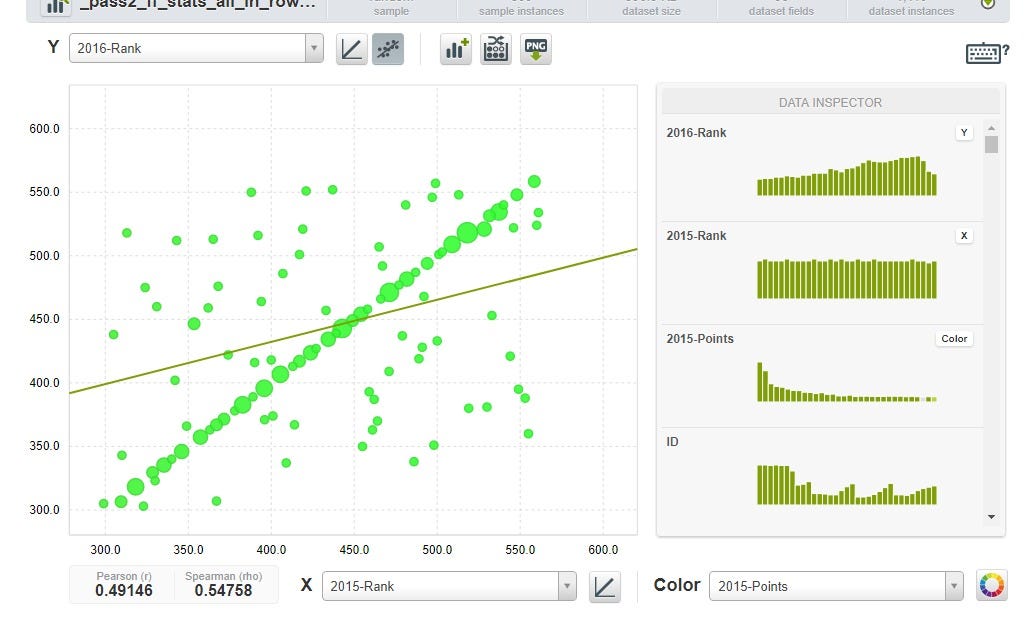
Task: Open the Y axis 2016-Rank dropdown
Action: (196, 48)
